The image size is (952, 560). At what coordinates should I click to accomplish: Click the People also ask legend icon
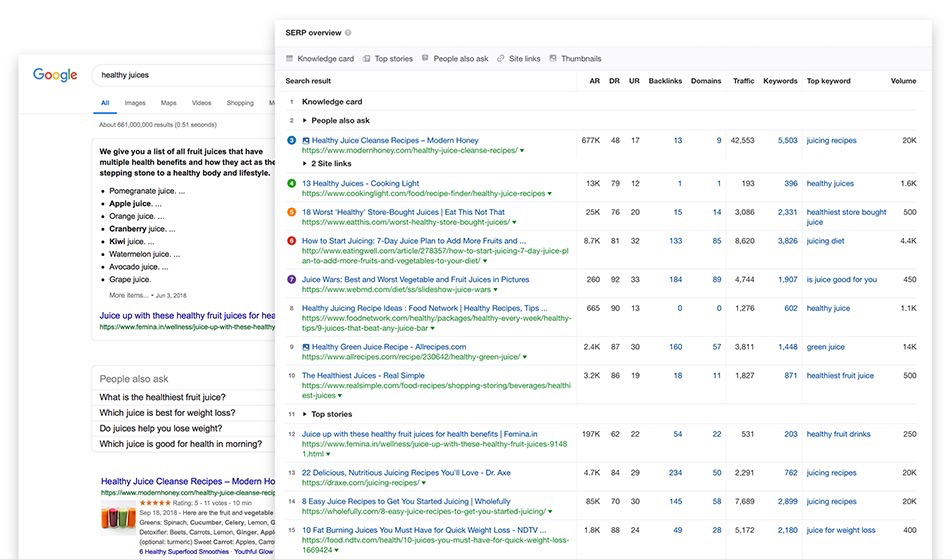[x=425, y=59]
